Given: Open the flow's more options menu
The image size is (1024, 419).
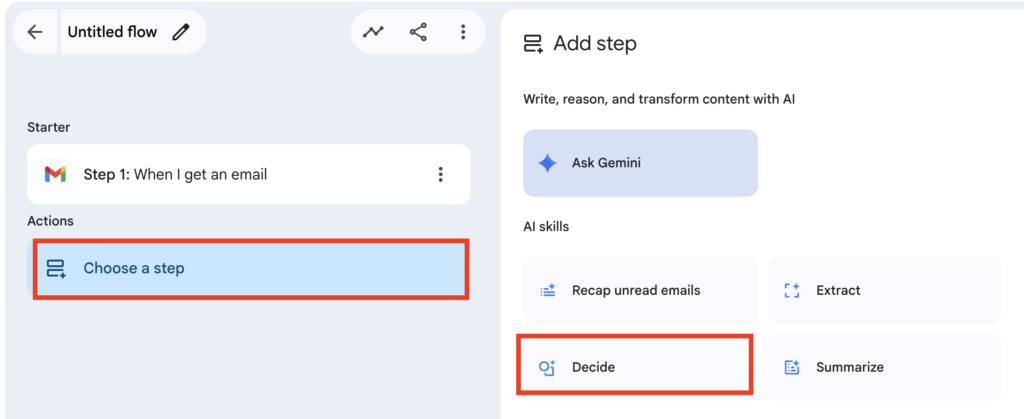Looking at the screenshot, I should (463, 32).
